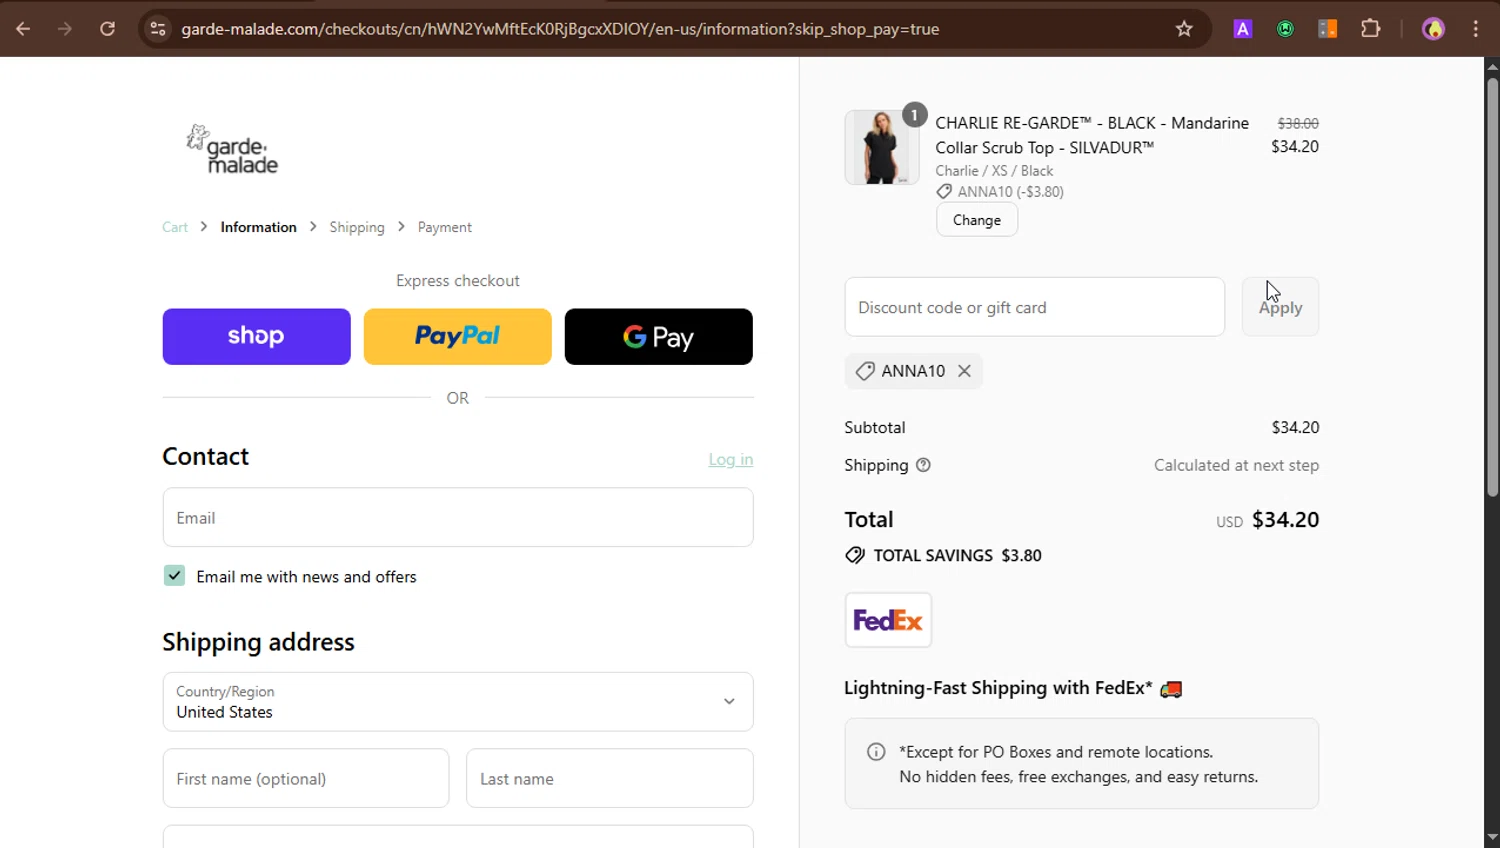Click the Total Savings tag icon

pos(855,555)
